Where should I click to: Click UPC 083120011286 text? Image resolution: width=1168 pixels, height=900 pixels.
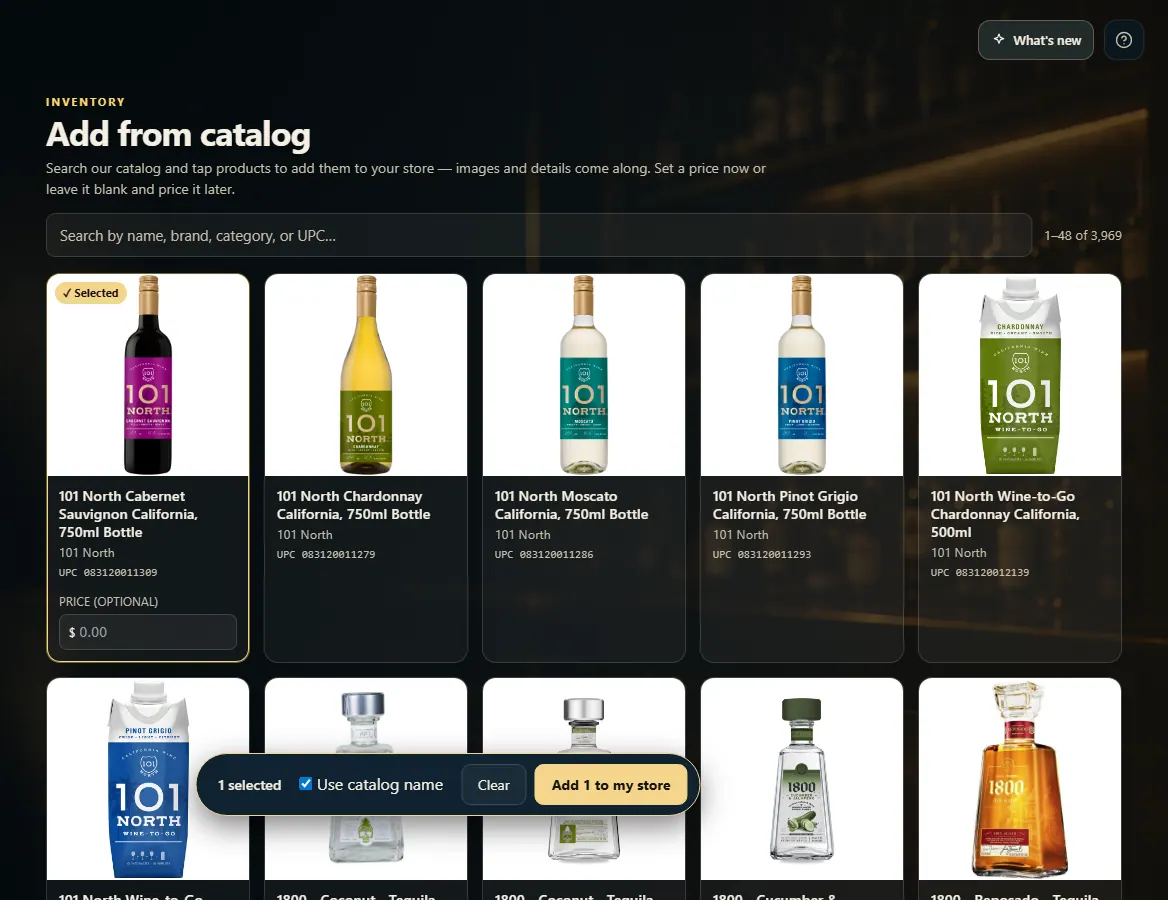point(544,554)
